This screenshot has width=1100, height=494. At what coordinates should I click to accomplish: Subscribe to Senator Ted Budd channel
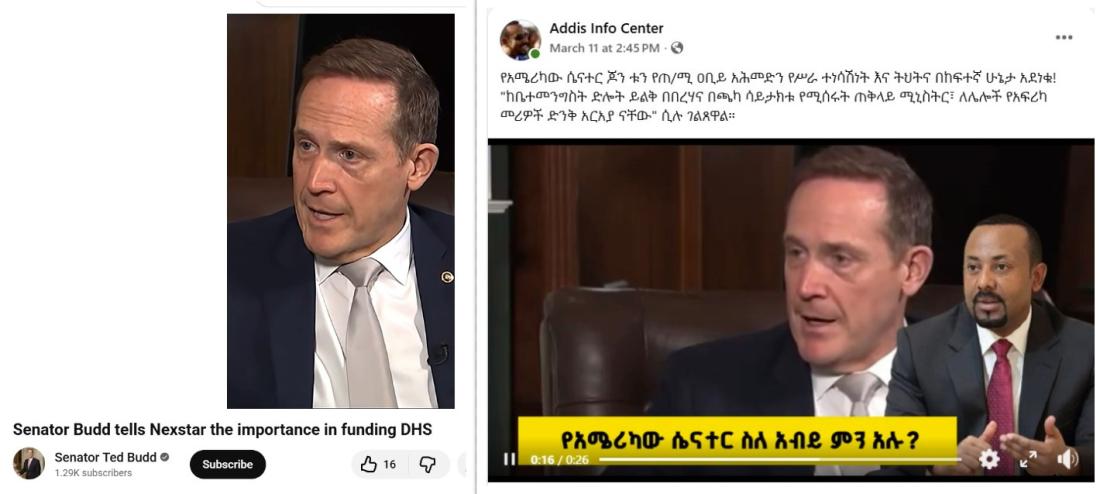pyautogui.click(x=227, y=464)
